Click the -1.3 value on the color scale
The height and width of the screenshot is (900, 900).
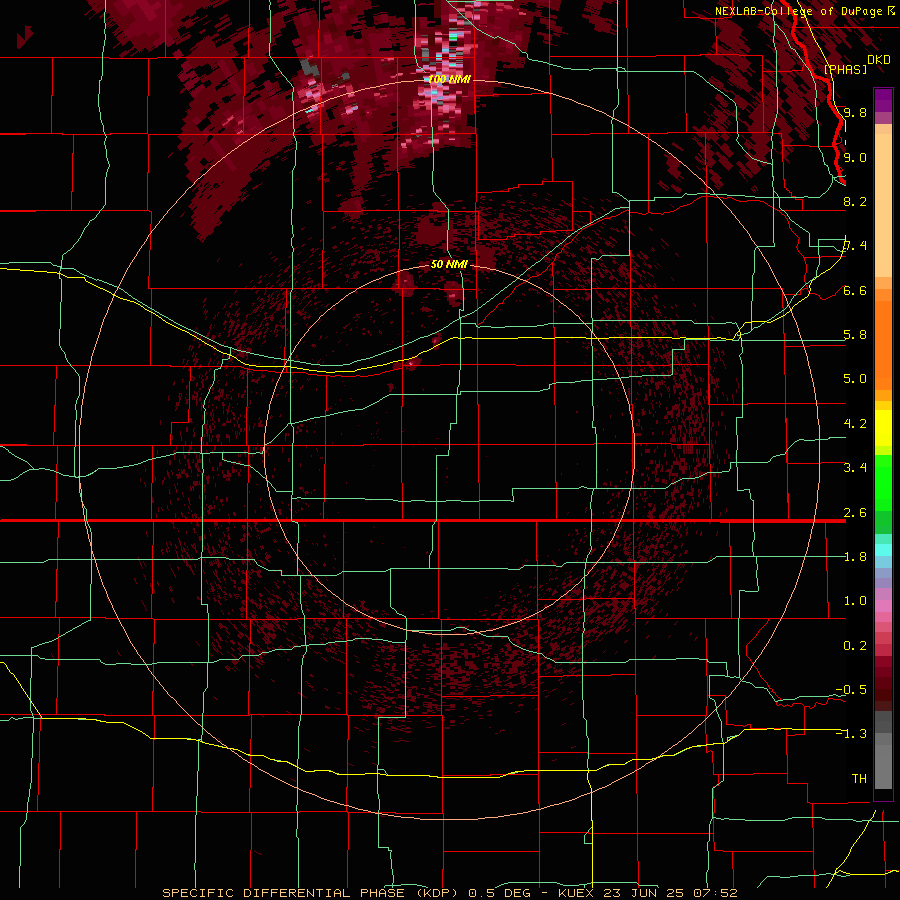pyautogui.click(x=851, y=734)
